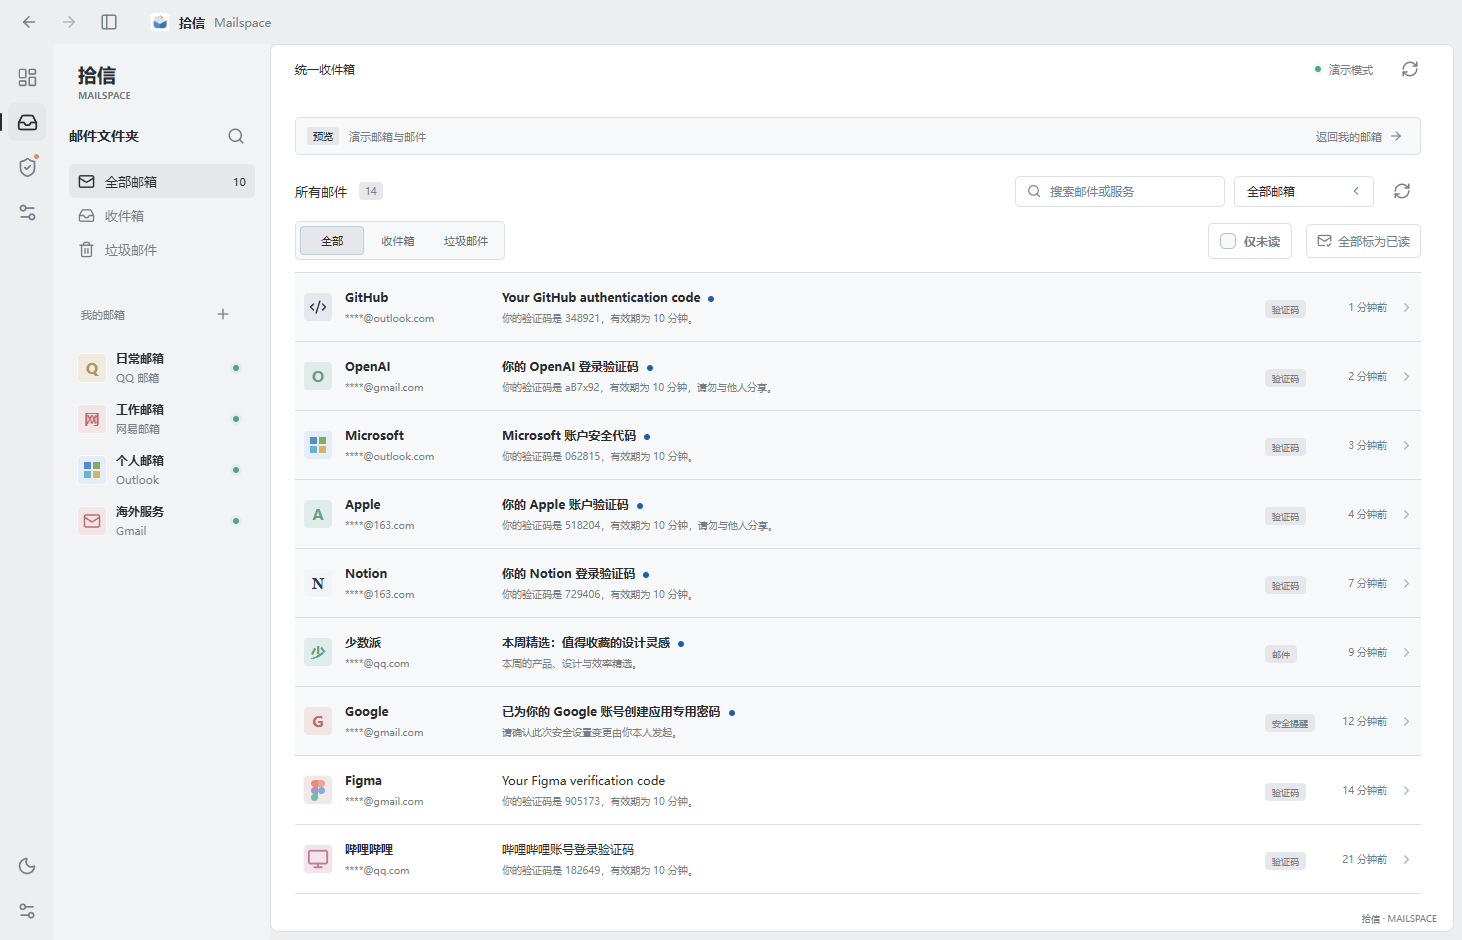Expand the Figma mail row chevron
The height and width of the screenshot is (940, 1462).
[1406, 790]
